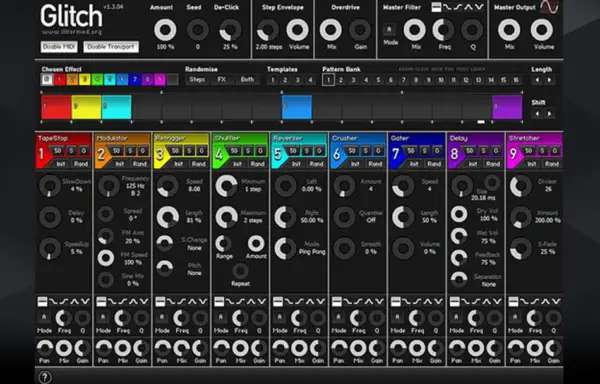
Task: Click the Disable Transport button
Action: pos(111,47)
